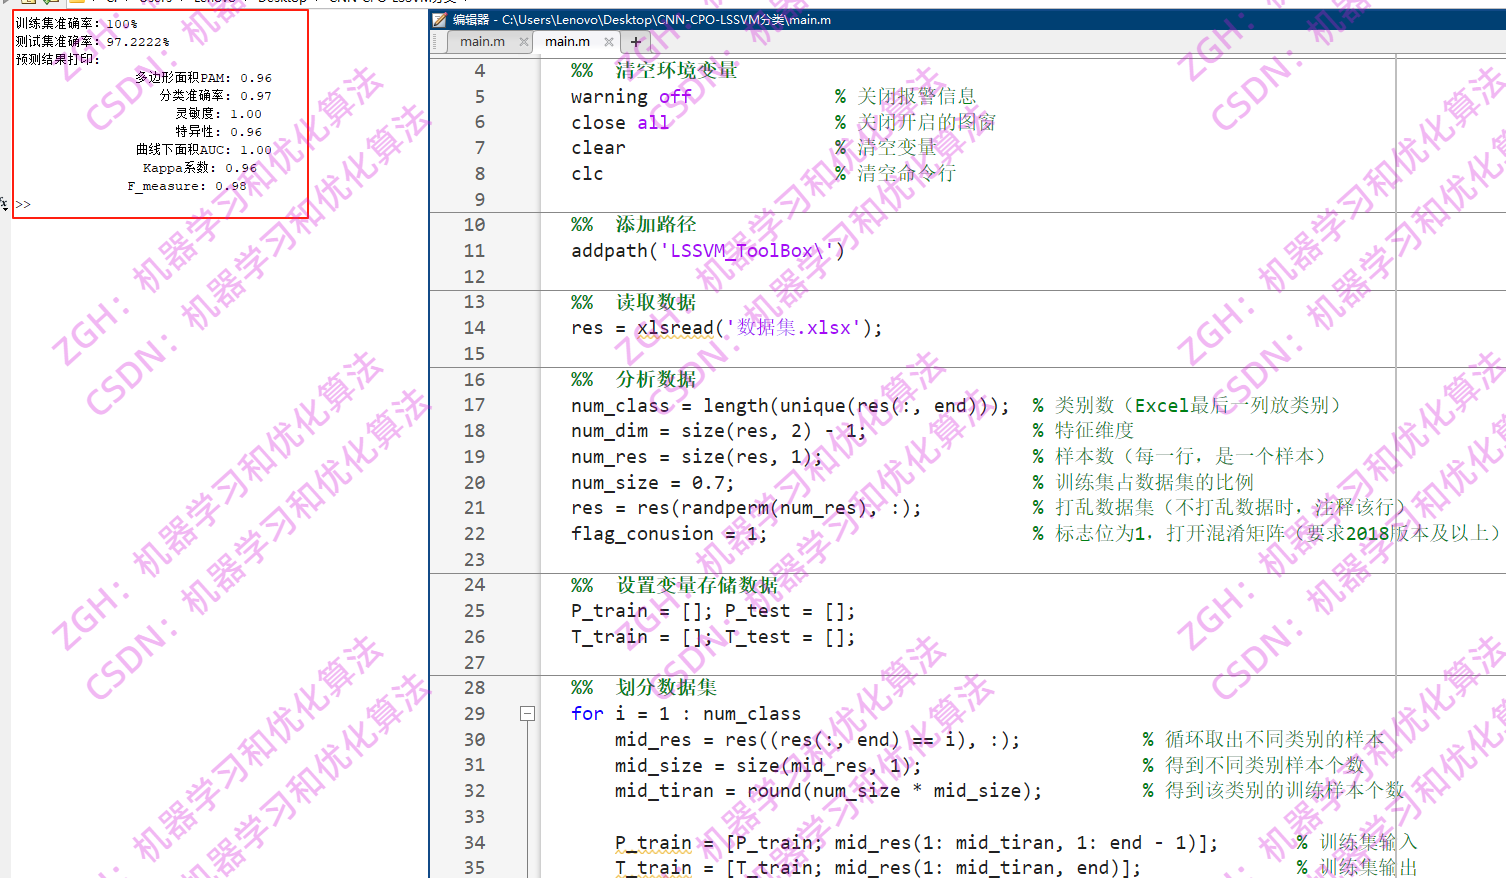The image size is (1506, 878).
Task: Click the warning underline indicator under xlsread on line 14
Action: pyautogui.click(x=676, y=336)
